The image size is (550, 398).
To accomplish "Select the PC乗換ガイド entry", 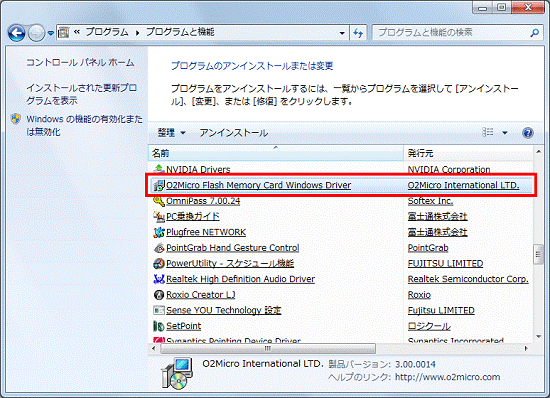I will click(x=193, y=216).
